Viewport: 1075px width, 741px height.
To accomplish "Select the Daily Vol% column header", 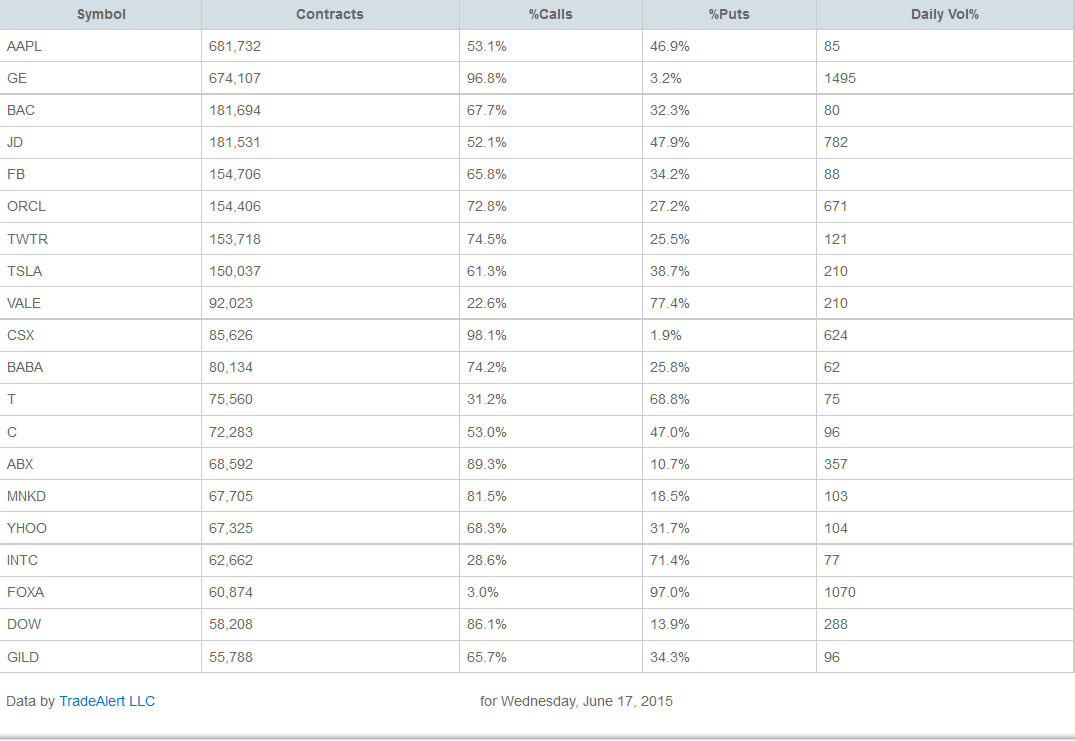I will click(x=944, y=14).
